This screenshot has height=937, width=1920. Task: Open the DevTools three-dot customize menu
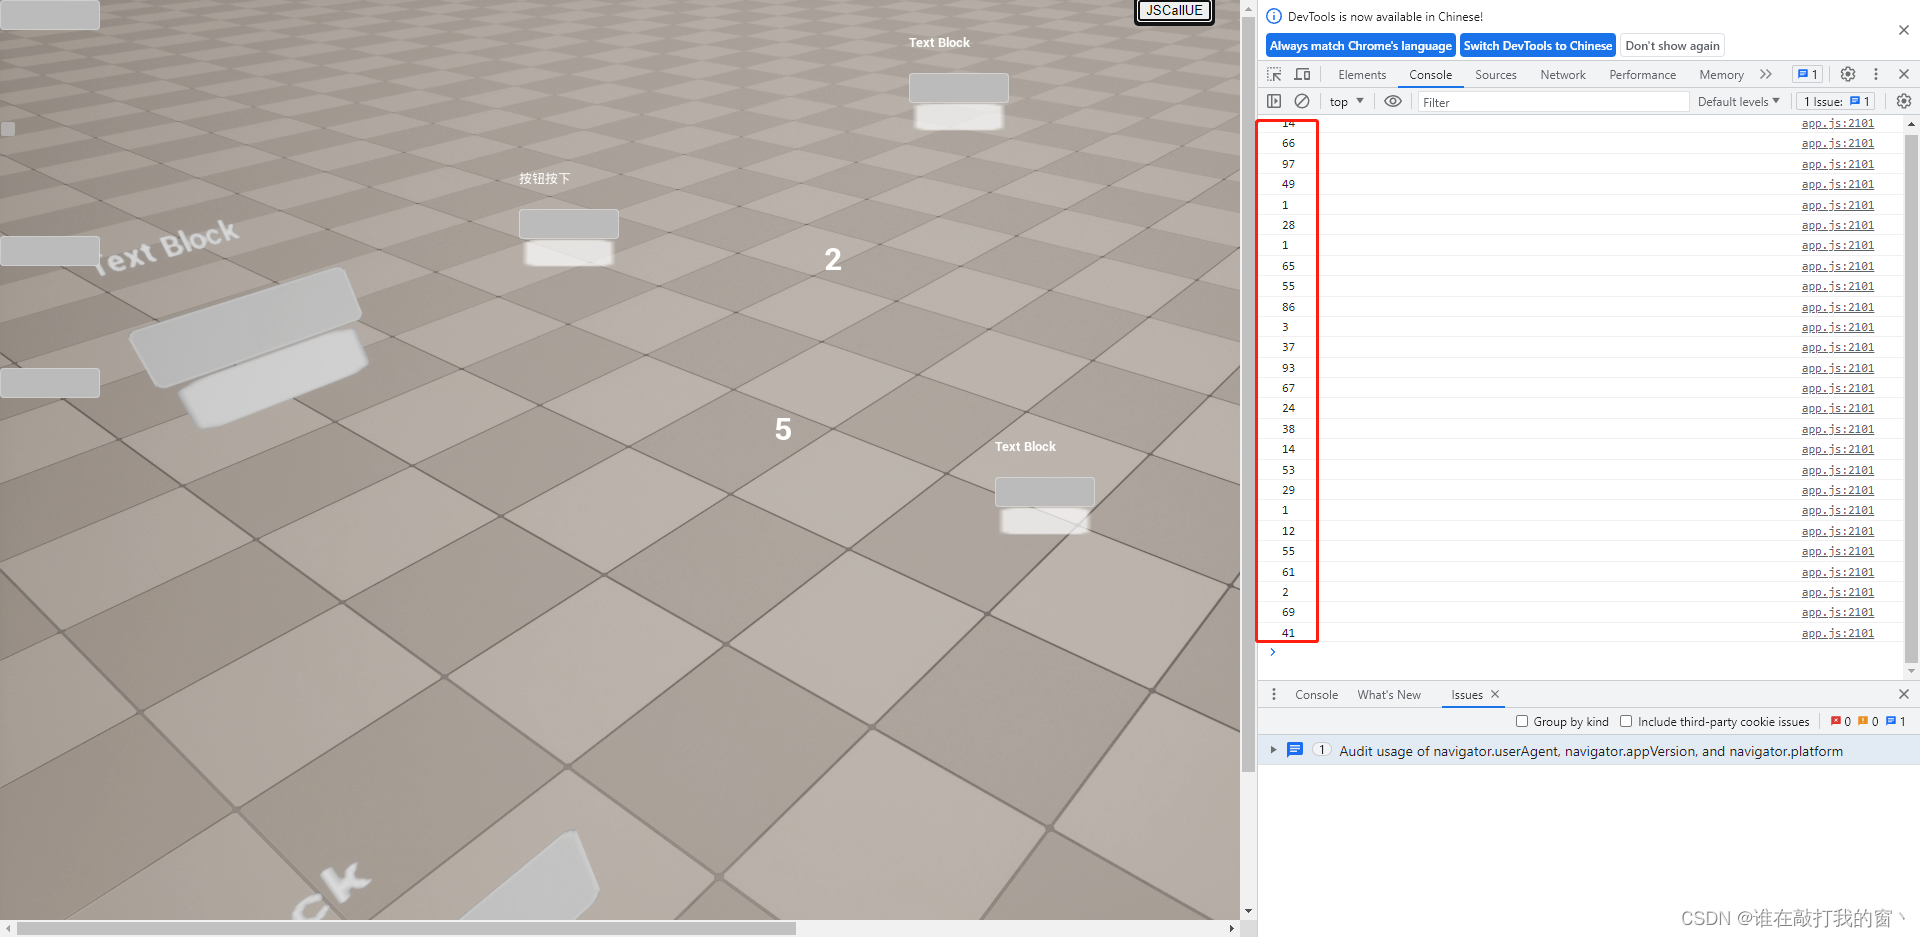1876,74
